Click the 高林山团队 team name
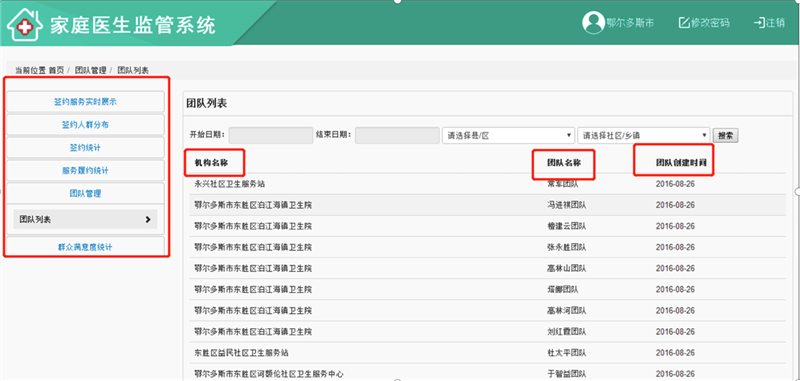The width and height of the screenshot is (800, 381). 566,268
